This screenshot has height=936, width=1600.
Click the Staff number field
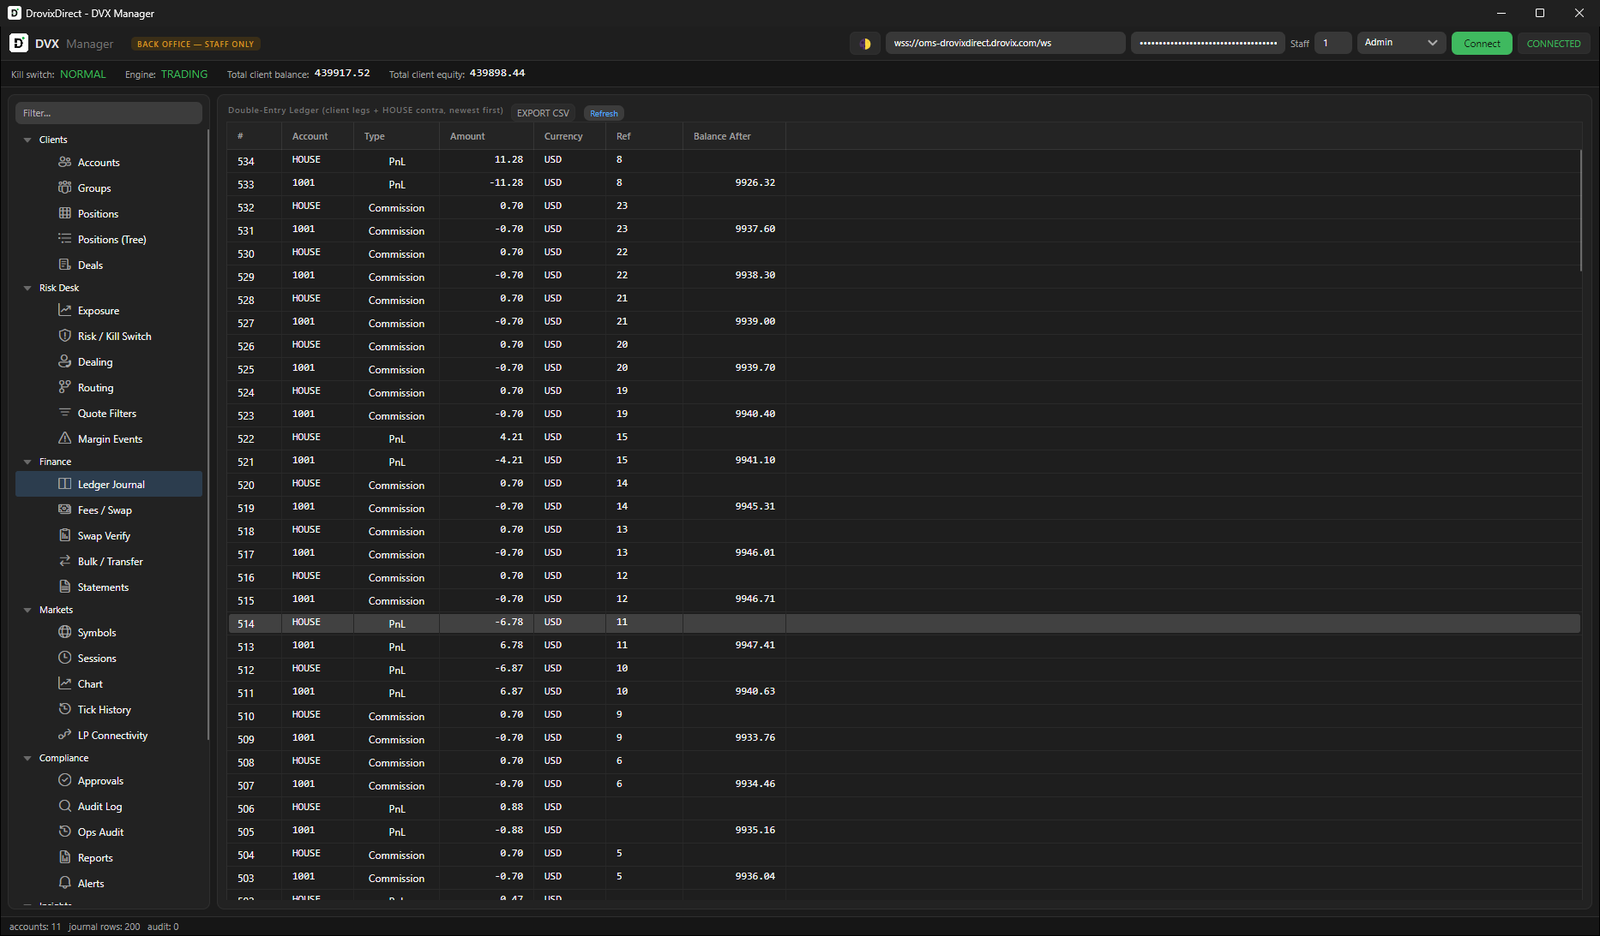coord(1332,43)
